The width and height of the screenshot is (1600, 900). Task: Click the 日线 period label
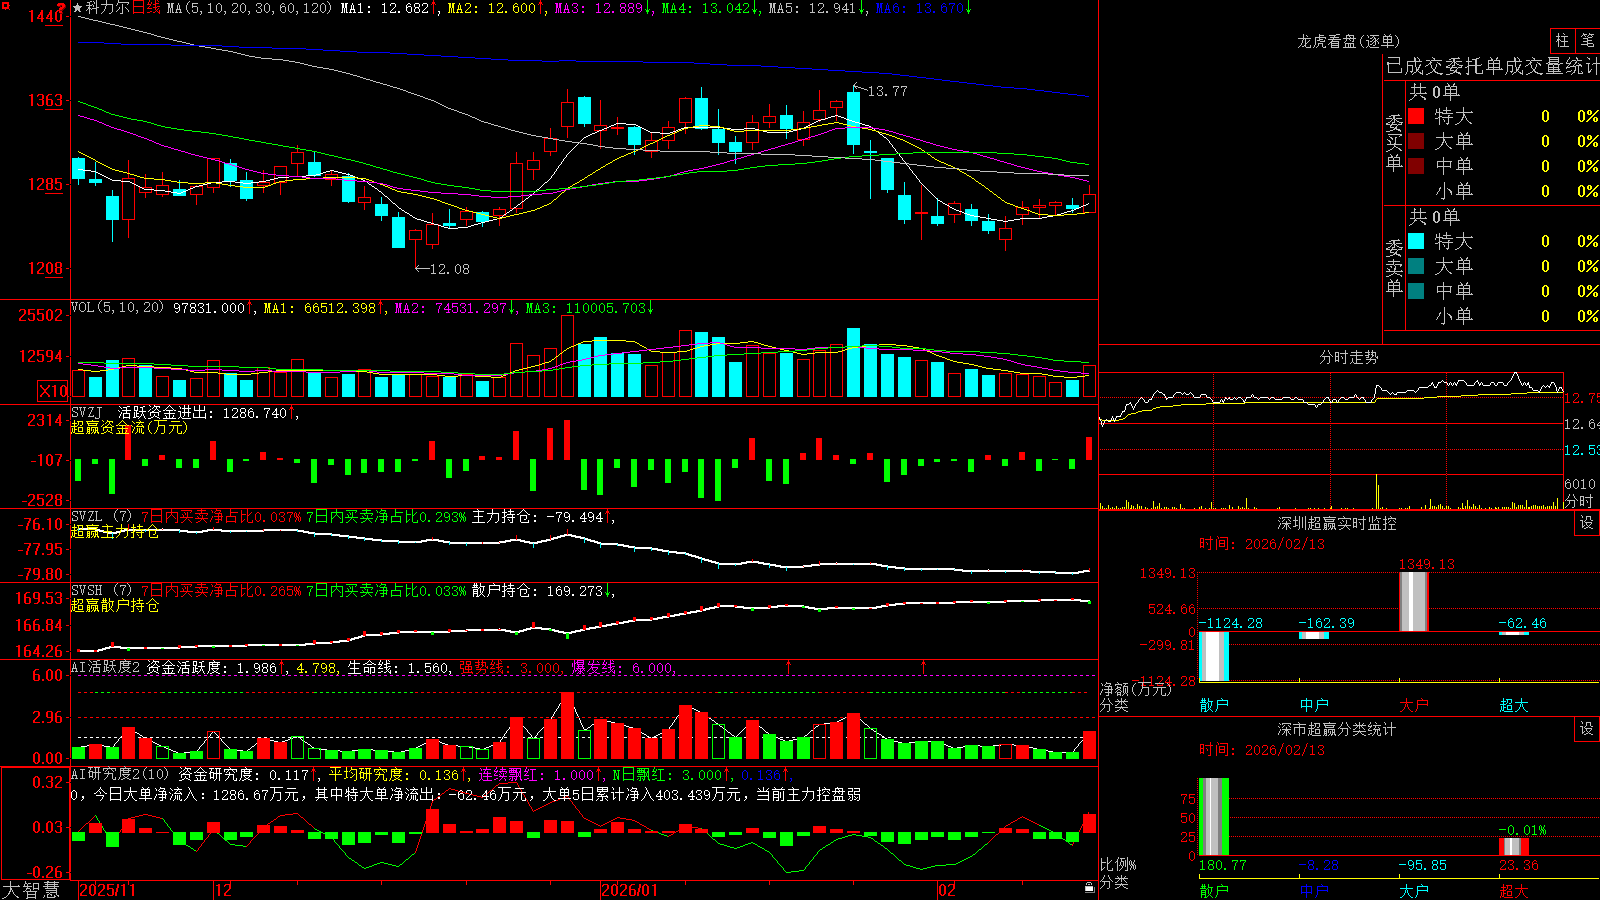(x=146, y=8)
